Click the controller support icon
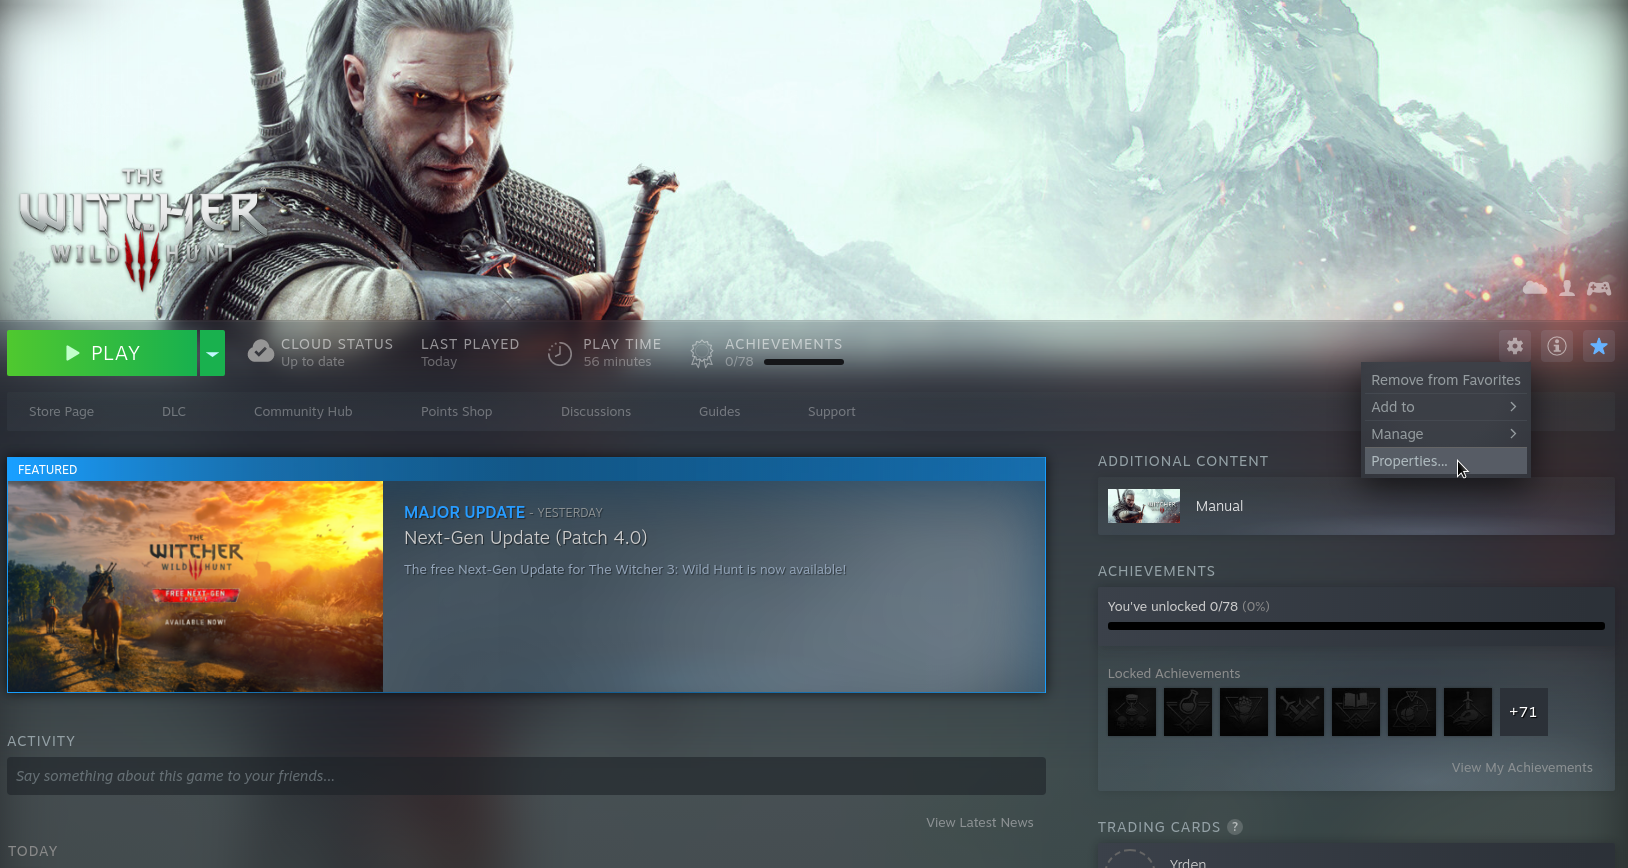This screenshot has height=868, width=1628. point(1599,288)
